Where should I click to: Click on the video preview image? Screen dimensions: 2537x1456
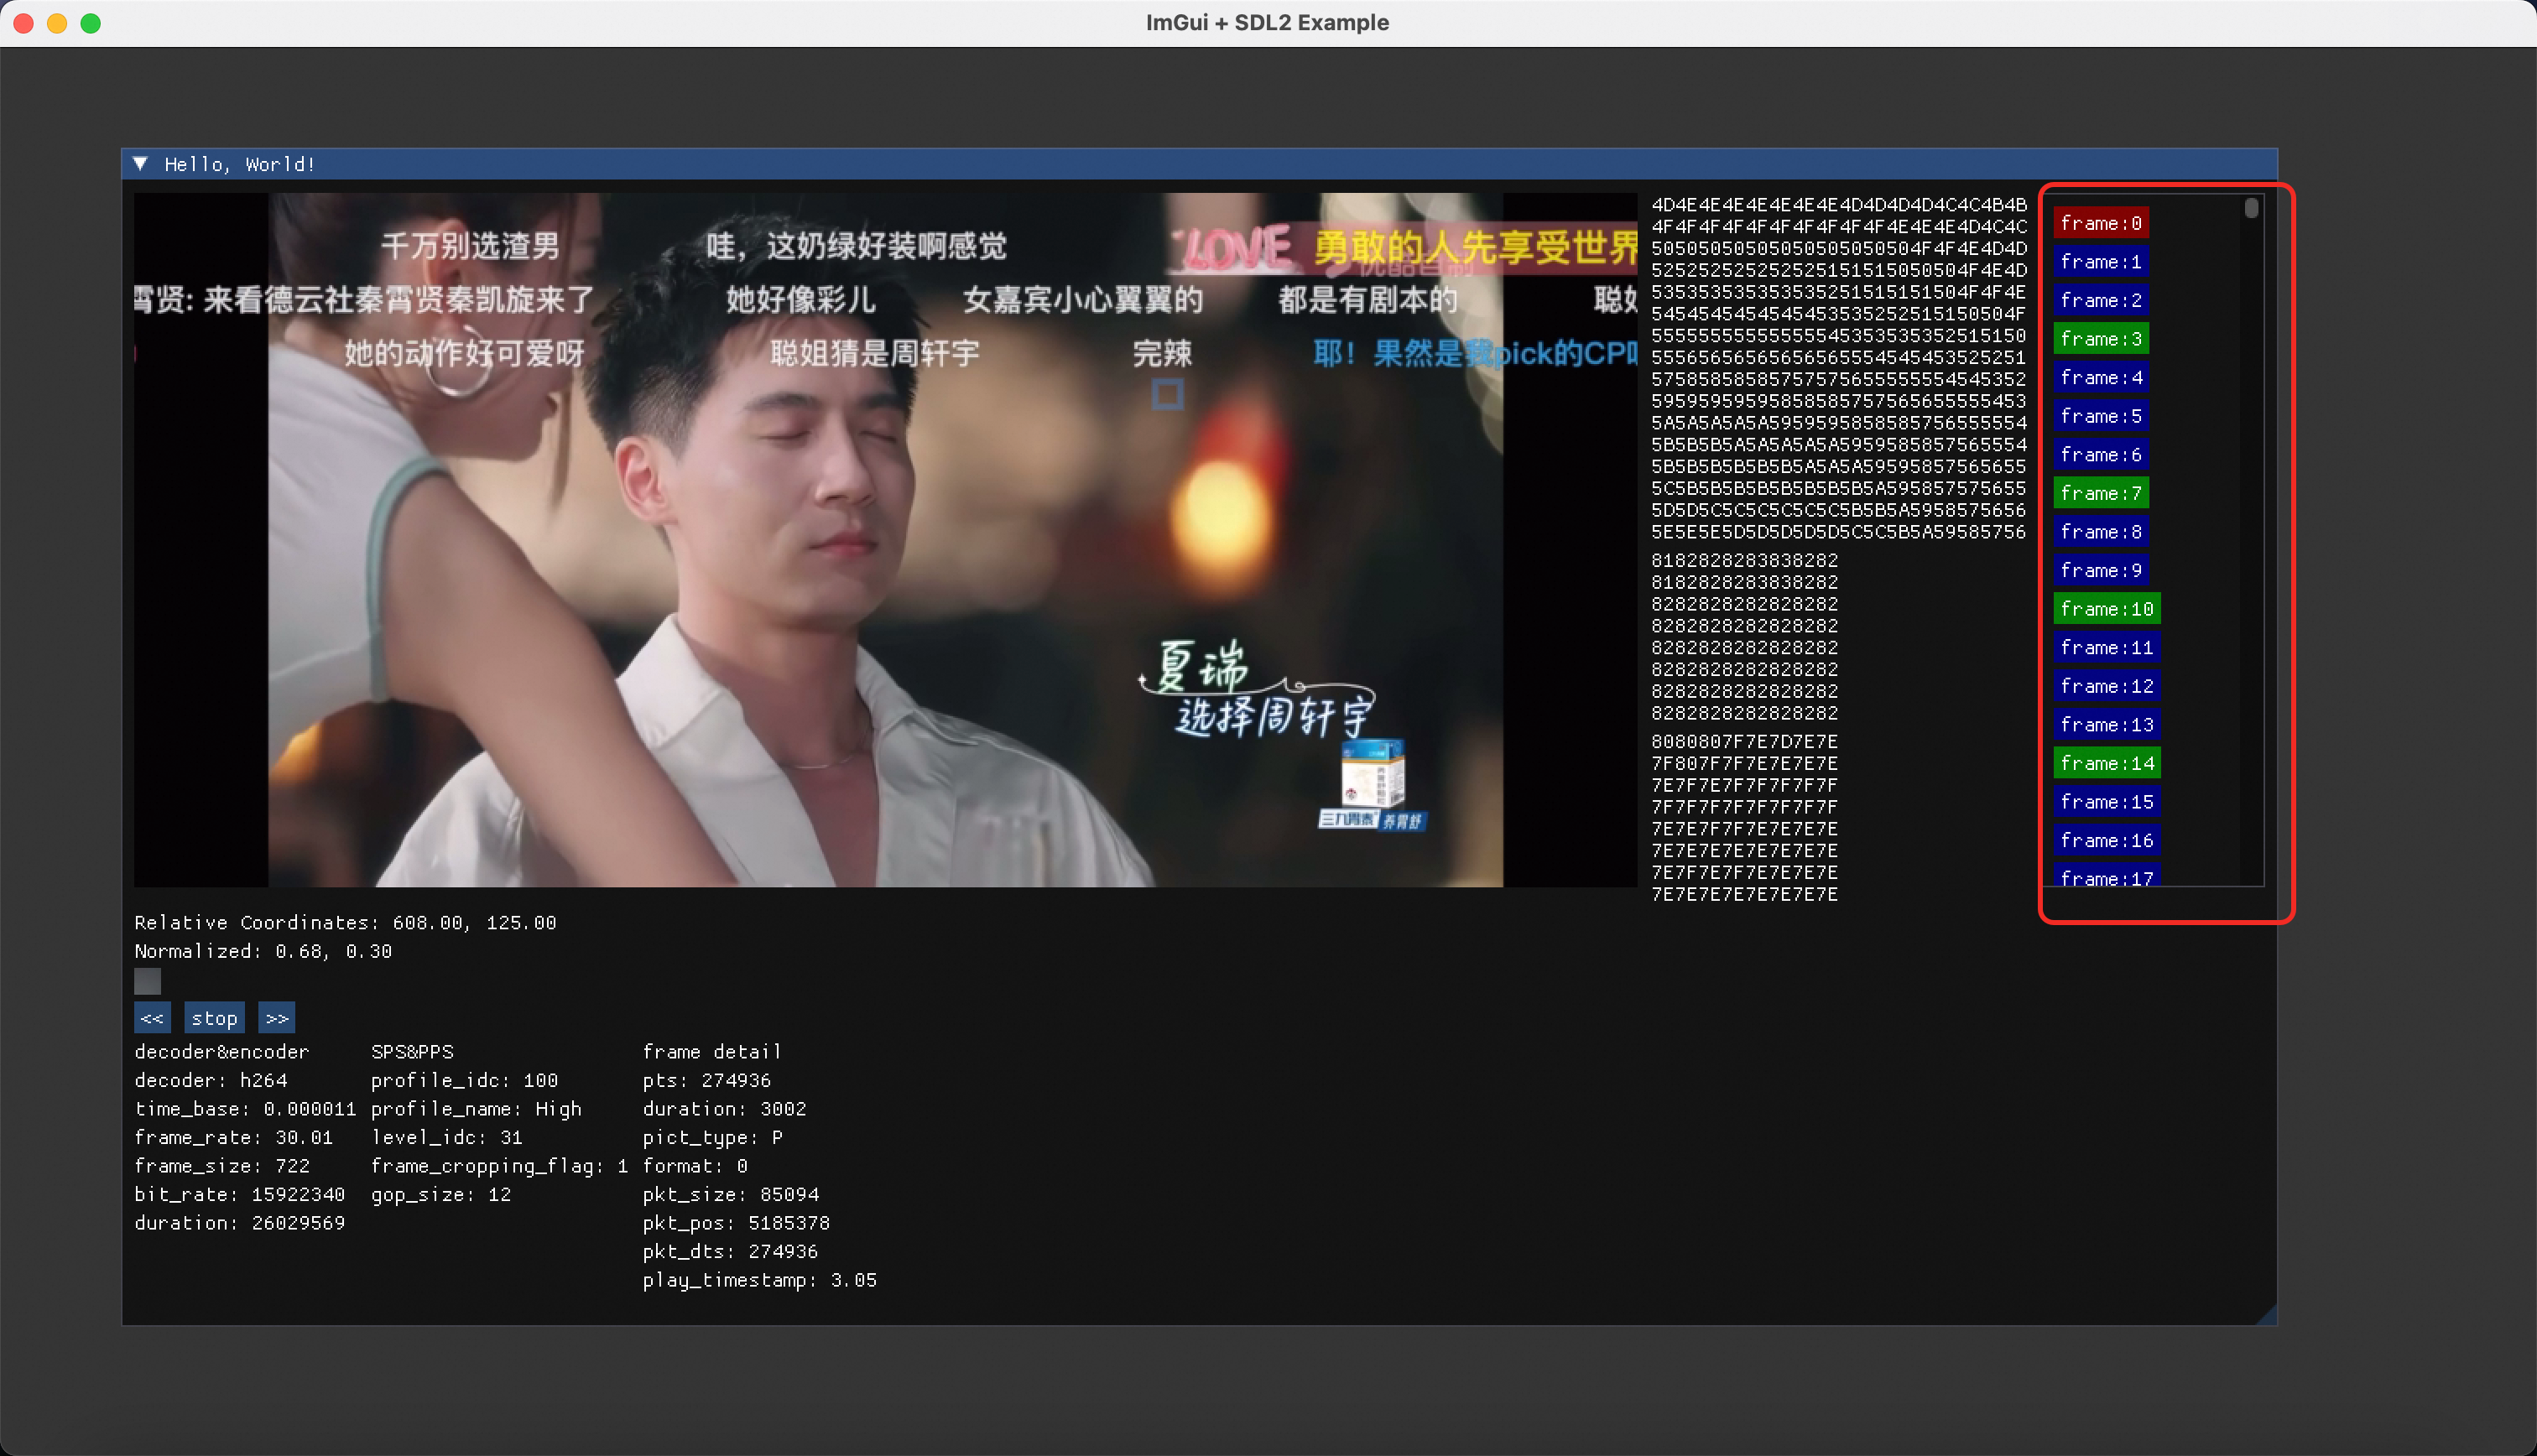click(x=885, y=540)
